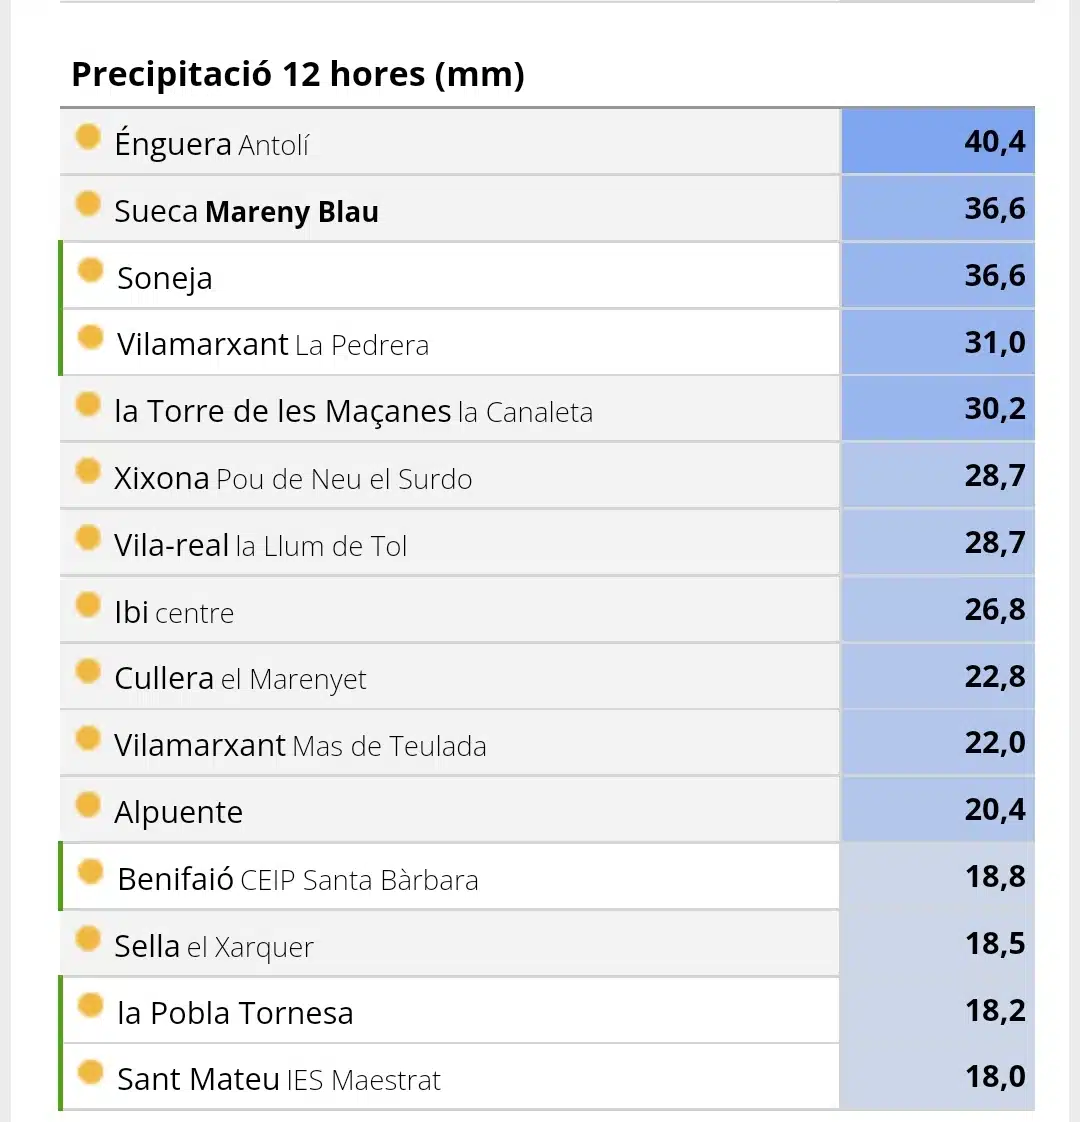Open la Torre de les Maçanes station
Image resolution: width=1080 pixels, height=1122 pixels.
click(354, 411)
